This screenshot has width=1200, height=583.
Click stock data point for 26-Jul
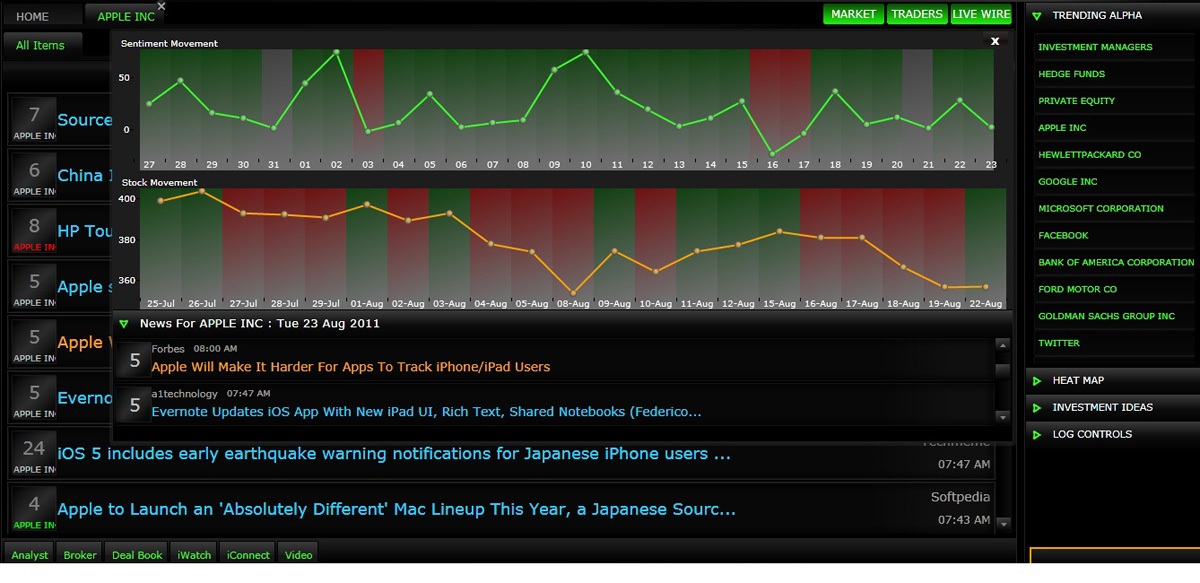click(x=202, y=191)
